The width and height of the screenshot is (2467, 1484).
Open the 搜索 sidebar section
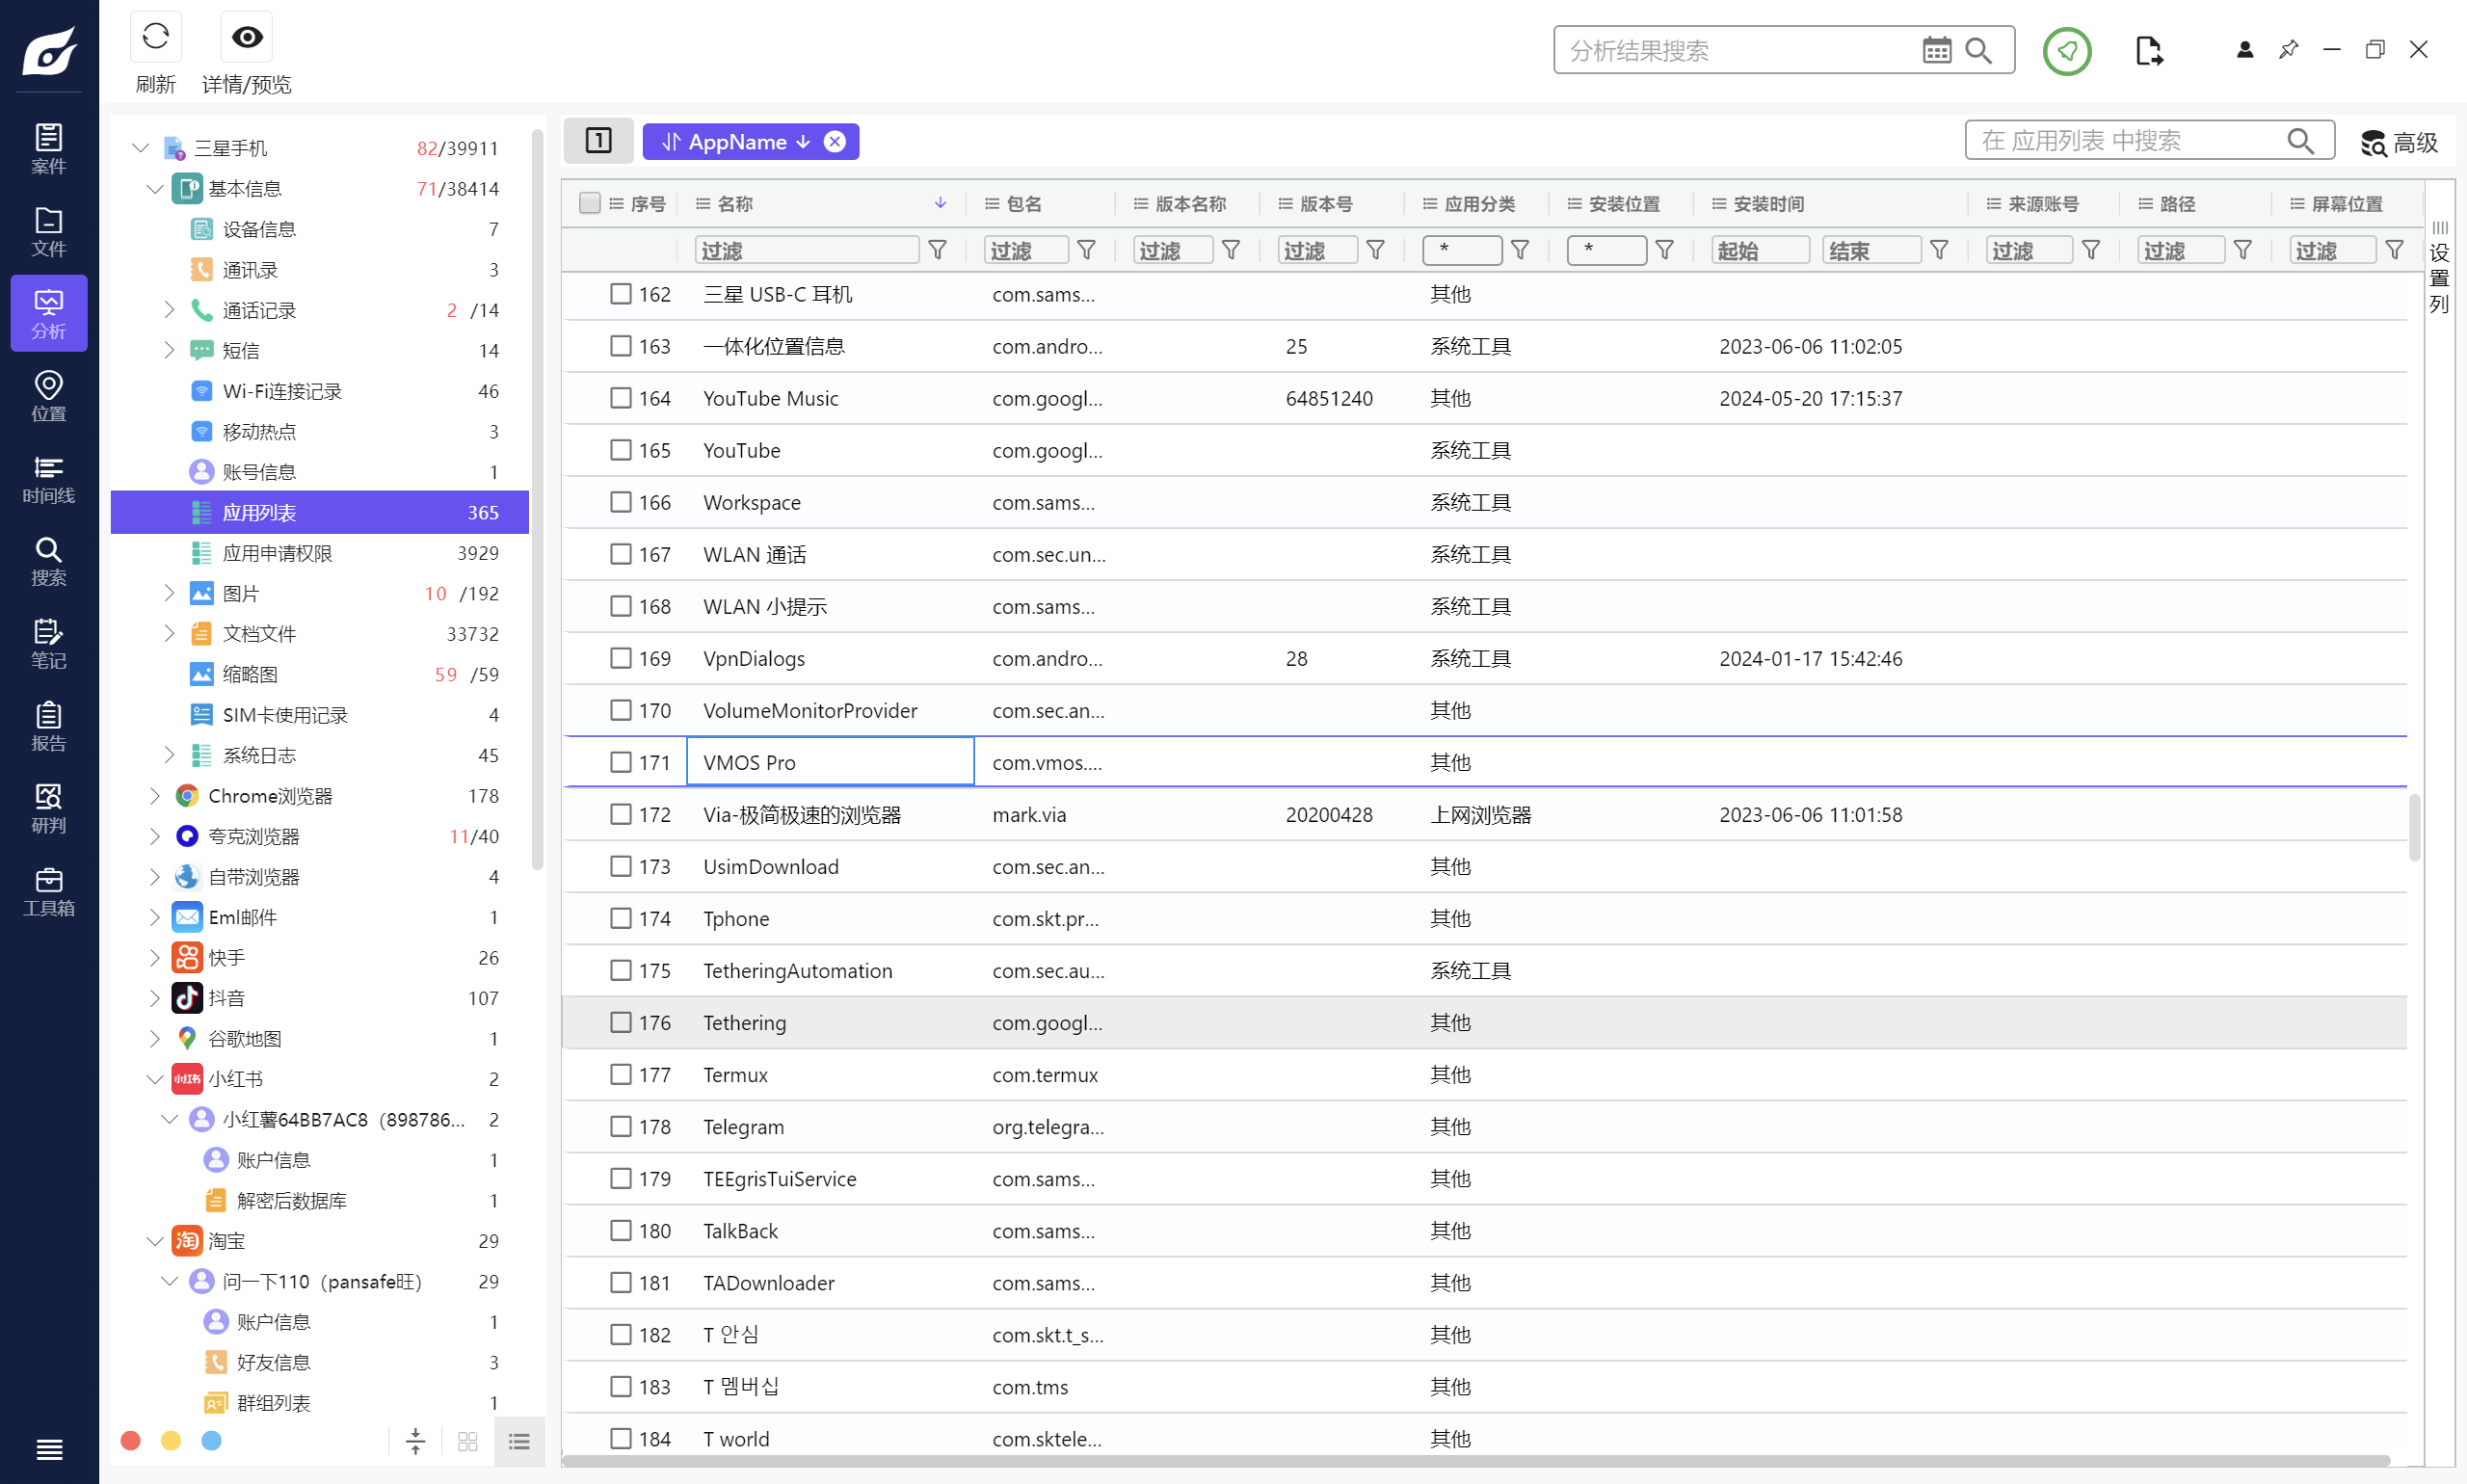click(48, 561)
